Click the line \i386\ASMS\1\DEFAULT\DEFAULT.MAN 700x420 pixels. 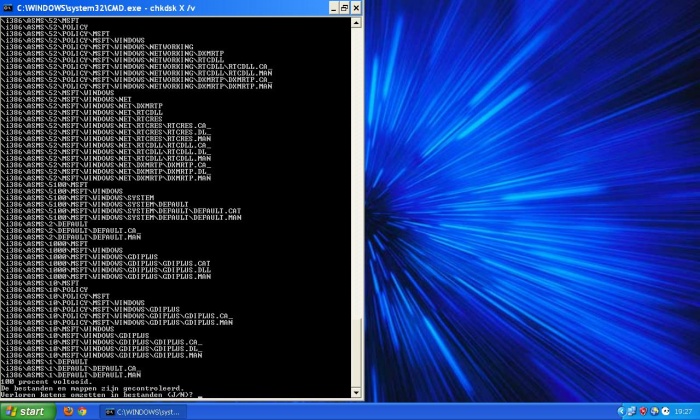(71, 375)
